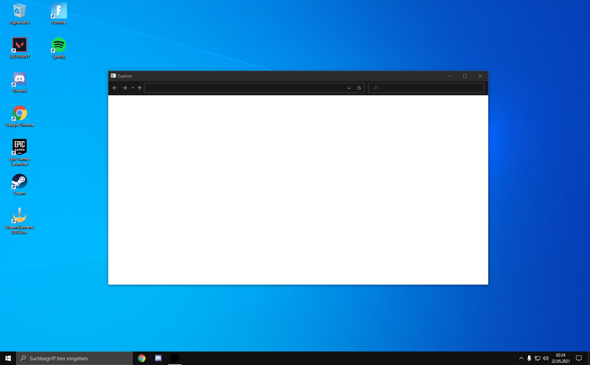Select the Papierkorb desktop icon

point(20,14)
